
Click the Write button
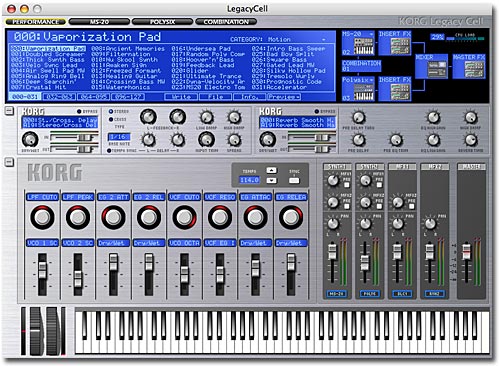pos(181,97)
